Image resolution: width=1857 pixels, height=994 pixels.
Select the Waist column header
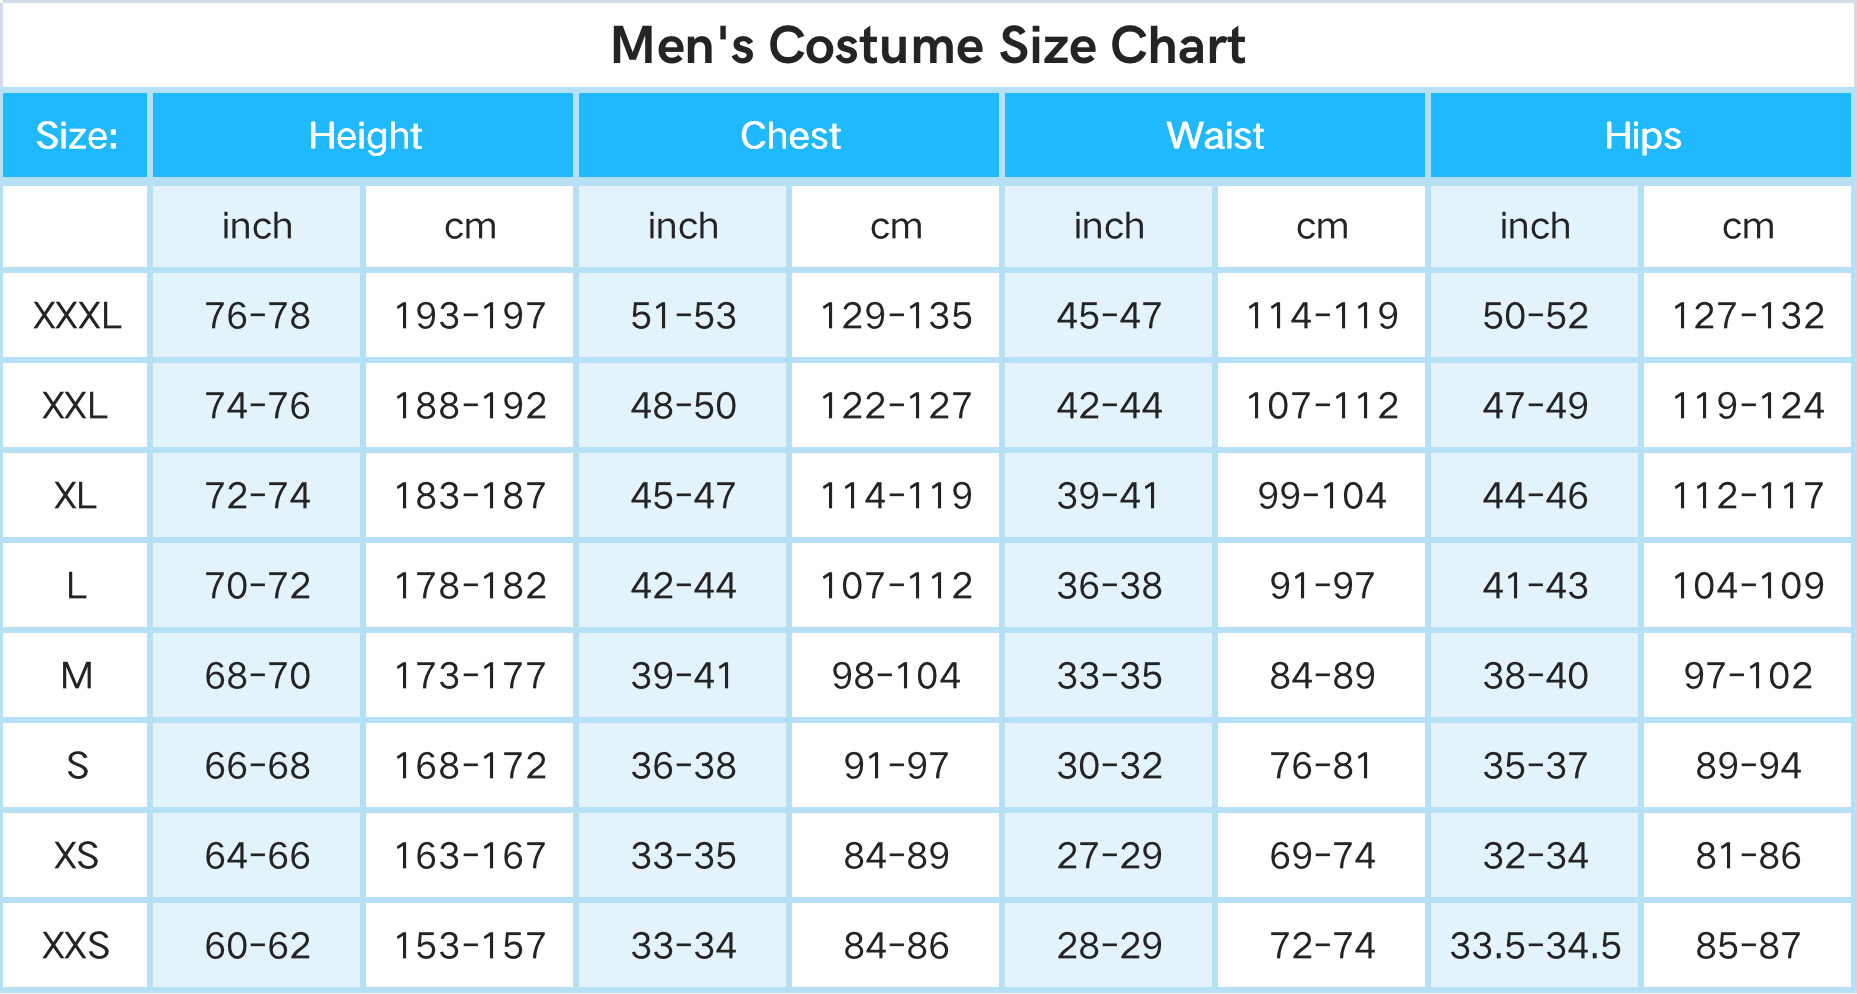pos(1215,136)
